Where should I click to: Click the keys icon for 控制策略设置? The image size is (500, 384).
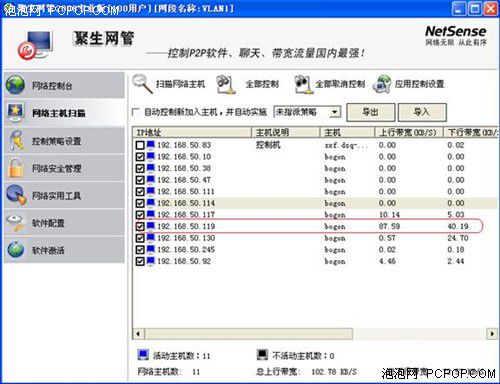pyautogui.click(x=16, y=140)
